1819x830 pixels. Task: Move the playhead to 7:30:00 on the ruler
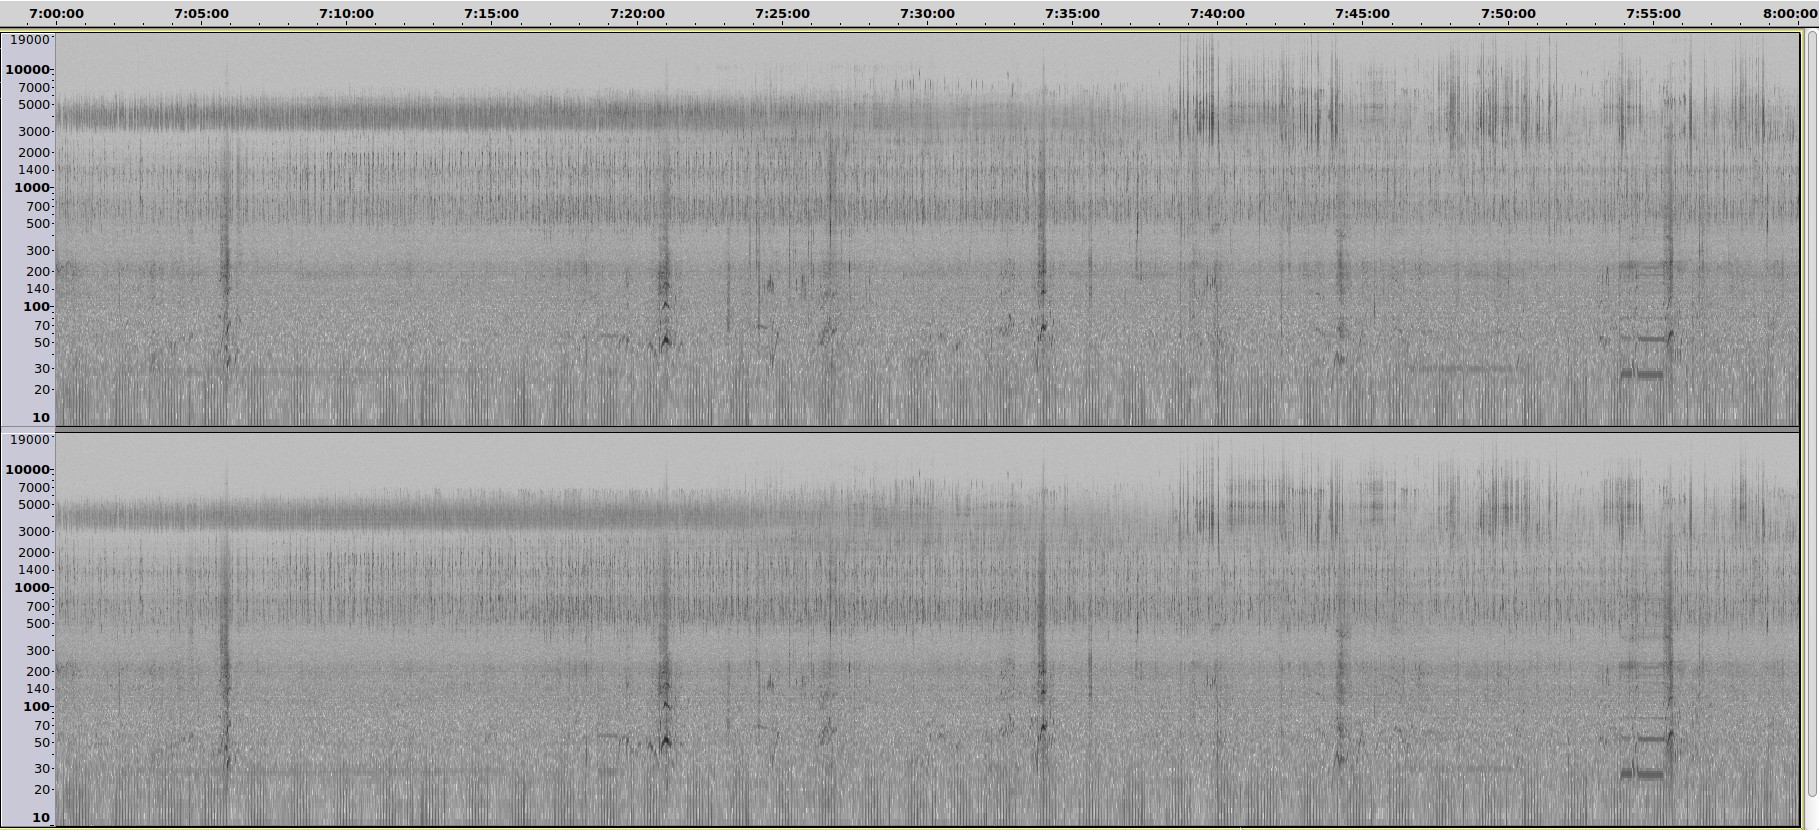927,14
